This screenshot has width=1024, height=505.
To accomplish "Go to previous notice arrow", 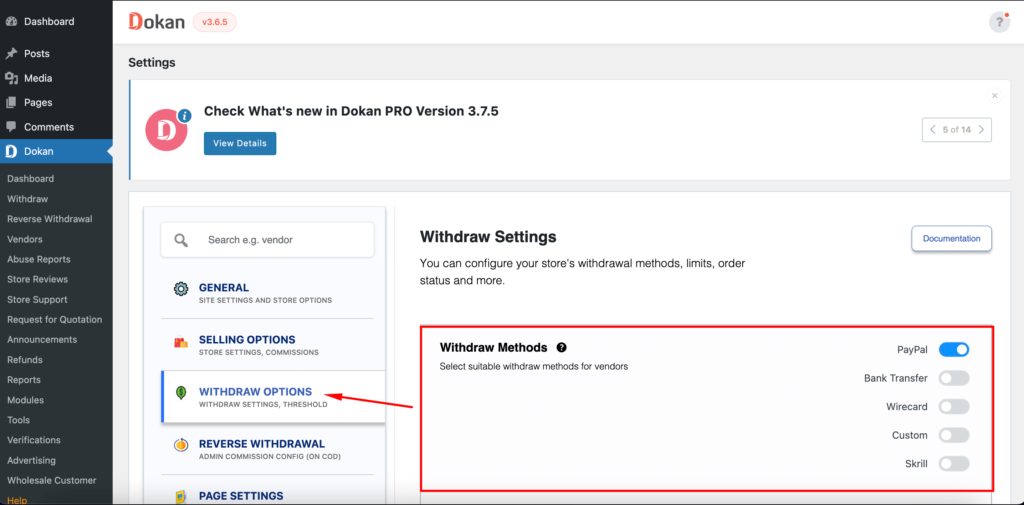I will coord(933,129).
